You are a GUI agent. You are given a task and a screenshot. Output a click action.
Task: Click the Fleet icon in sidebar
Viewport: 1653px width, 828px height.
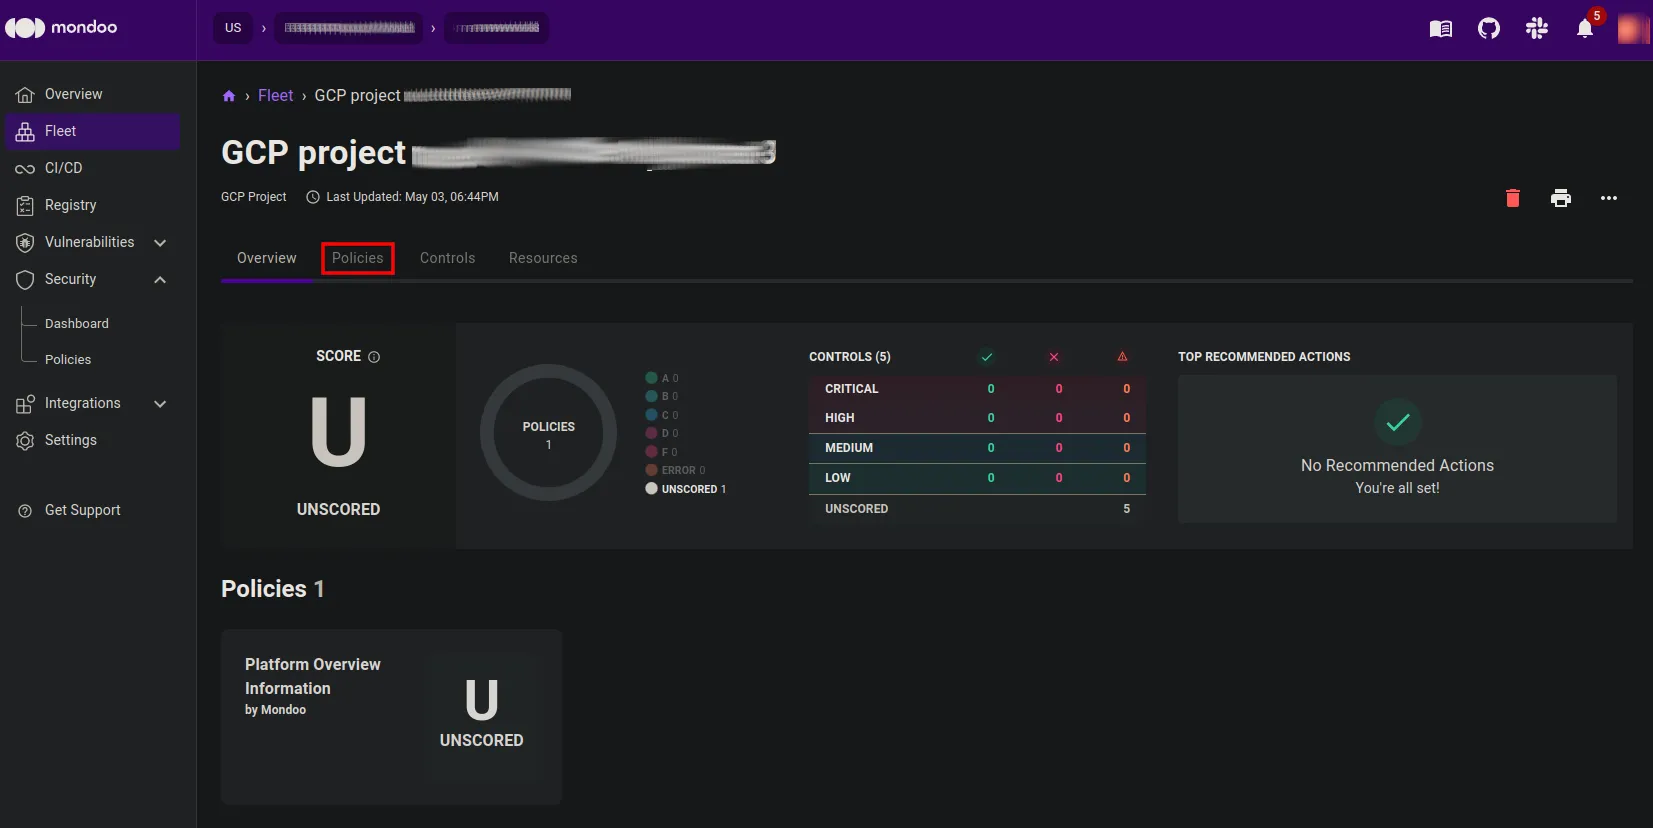coord(25,132)
